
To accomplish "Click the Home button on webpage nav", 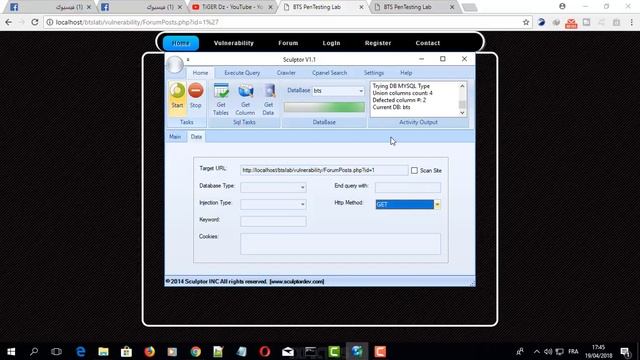I will [181, 43].
